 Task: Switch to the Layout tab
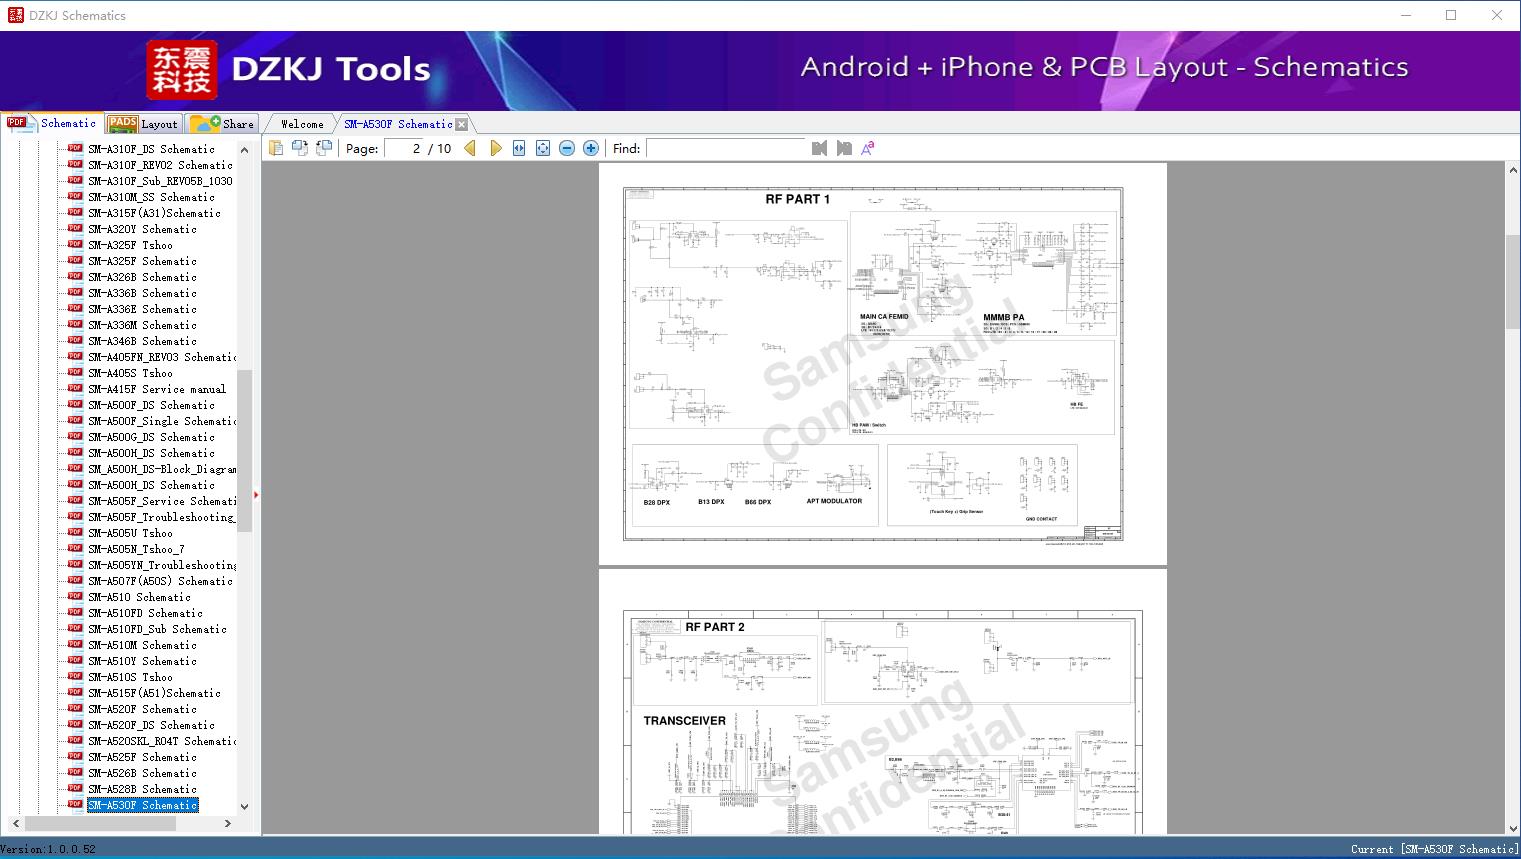(x=143, y=124)
